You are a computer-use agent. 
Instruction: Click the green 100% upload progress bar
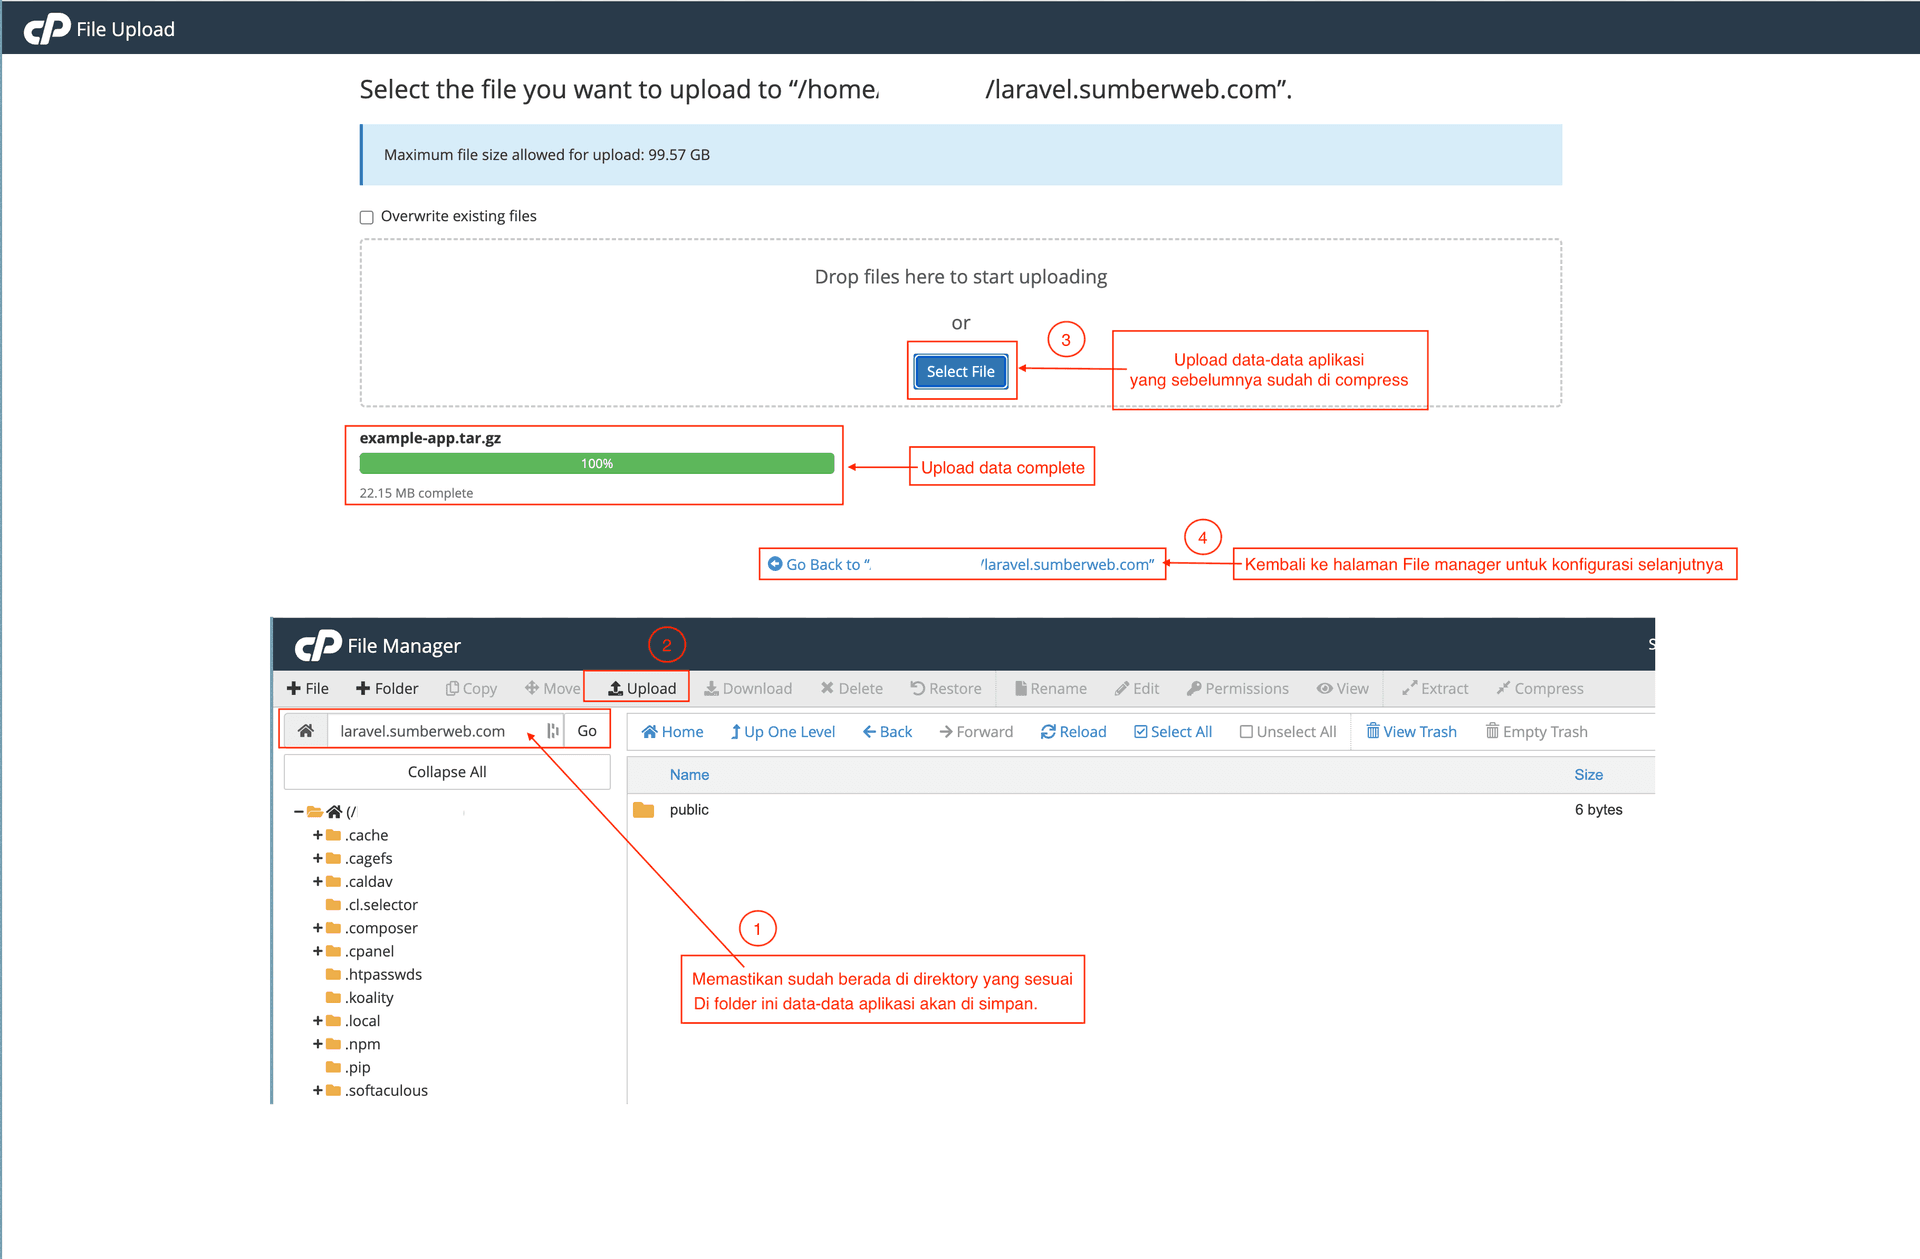click(x=596, y=464)
